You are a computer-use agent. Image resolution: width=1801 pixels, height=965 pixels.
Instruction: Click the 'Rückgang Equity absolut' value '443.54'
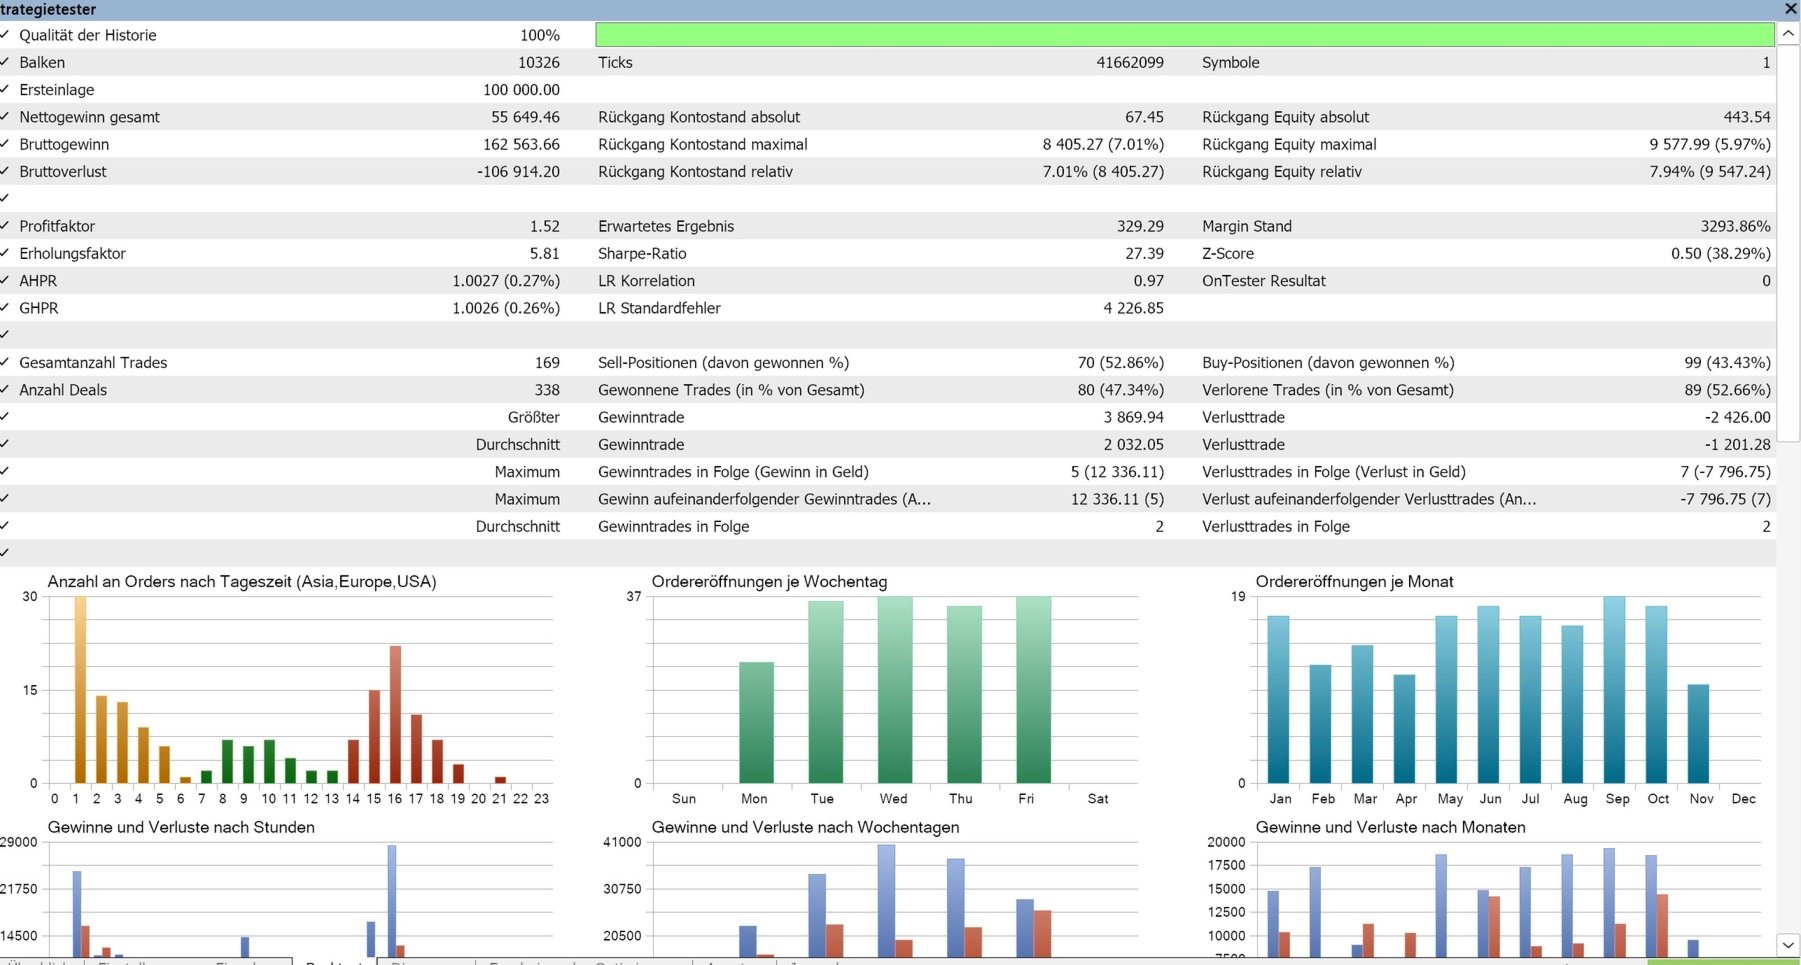(1747, 117)
